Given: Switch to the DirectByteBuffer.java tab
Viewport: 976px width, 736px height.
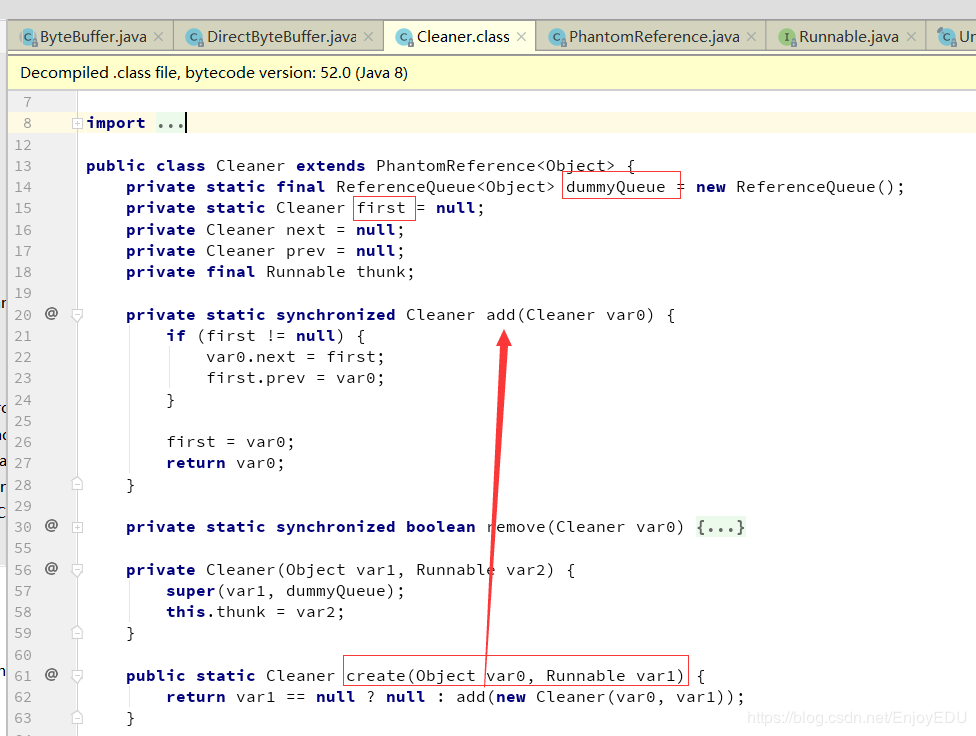Looking at the screenshot, I should pos(281,37).
